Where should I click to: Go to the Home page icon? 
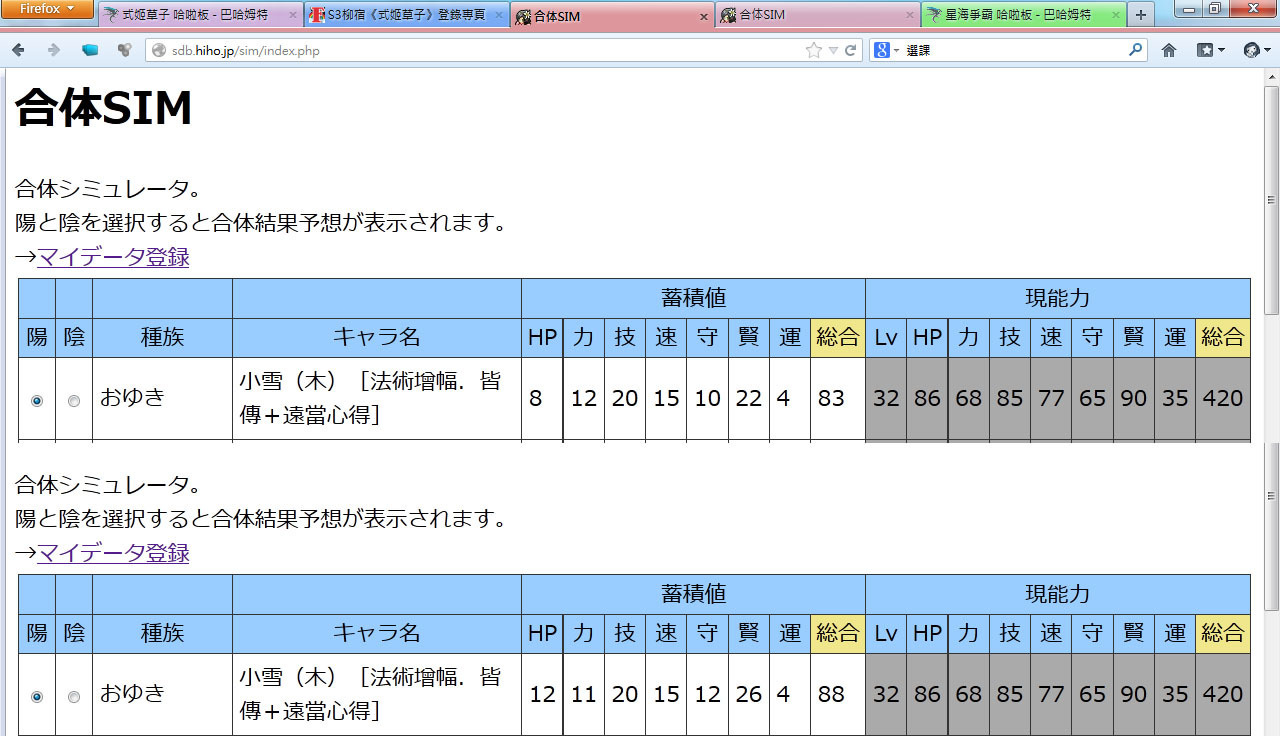click(x=1168, y=50)
